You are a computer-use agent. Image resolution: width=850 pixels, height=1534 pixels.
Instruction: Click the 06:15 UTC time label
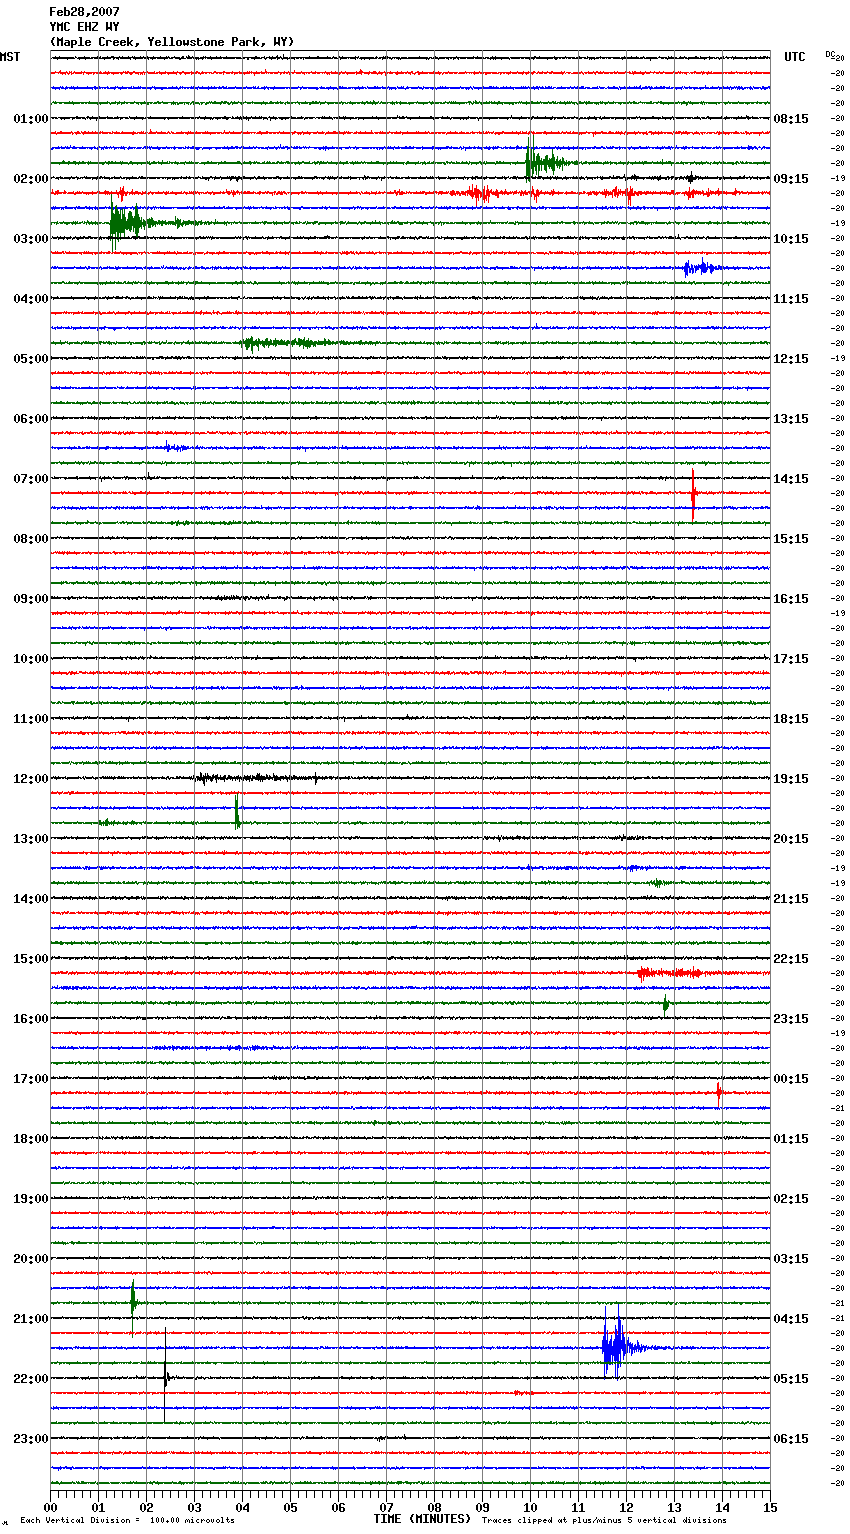click(x=791, y=1439)
